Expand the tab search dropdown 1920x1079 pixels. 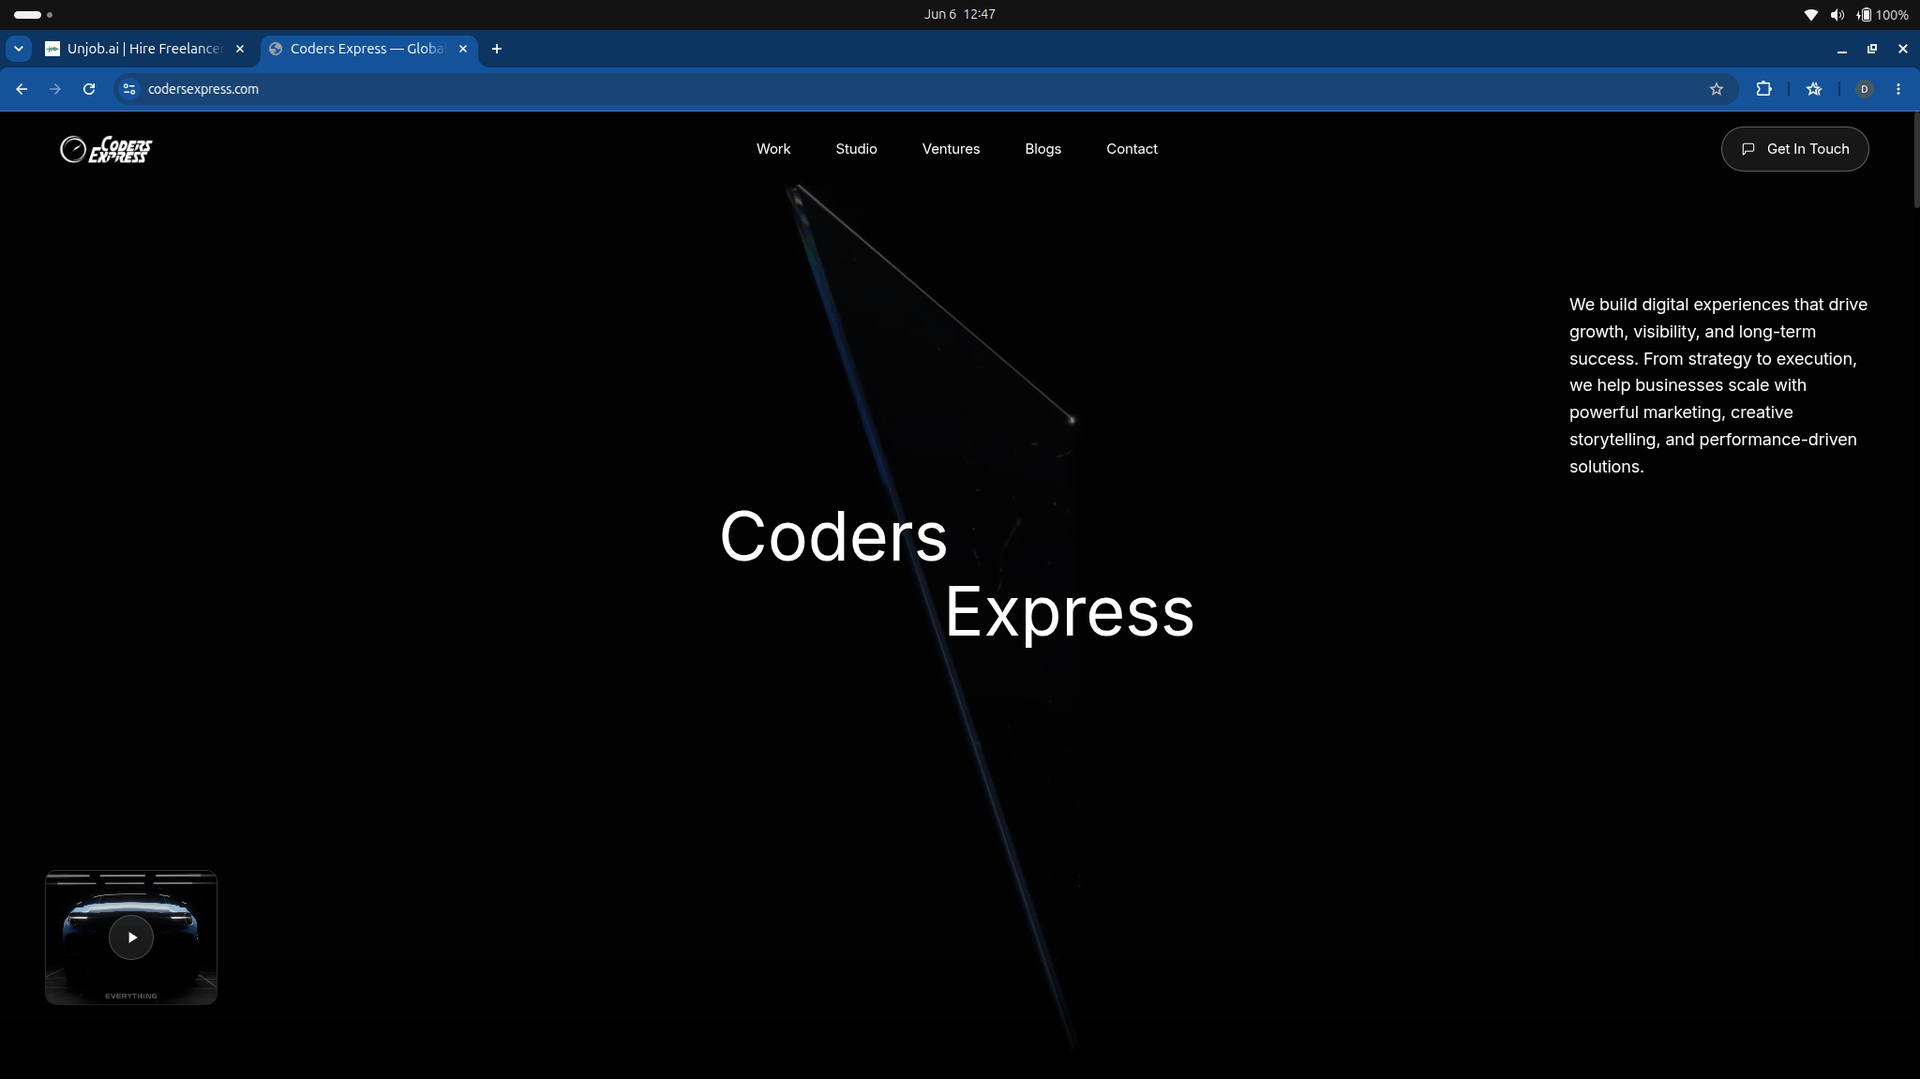[x=18, y=48]
